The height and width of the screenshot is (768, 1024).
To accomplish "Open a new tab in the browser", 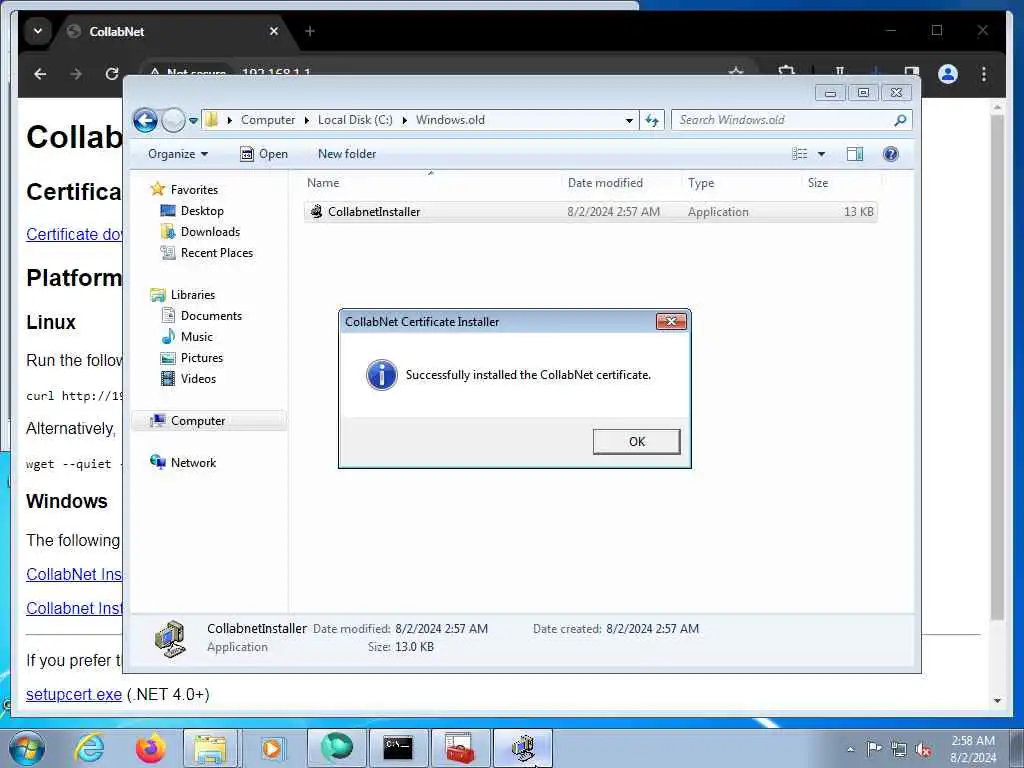I will pyautogui.click(x=310, y=31).
